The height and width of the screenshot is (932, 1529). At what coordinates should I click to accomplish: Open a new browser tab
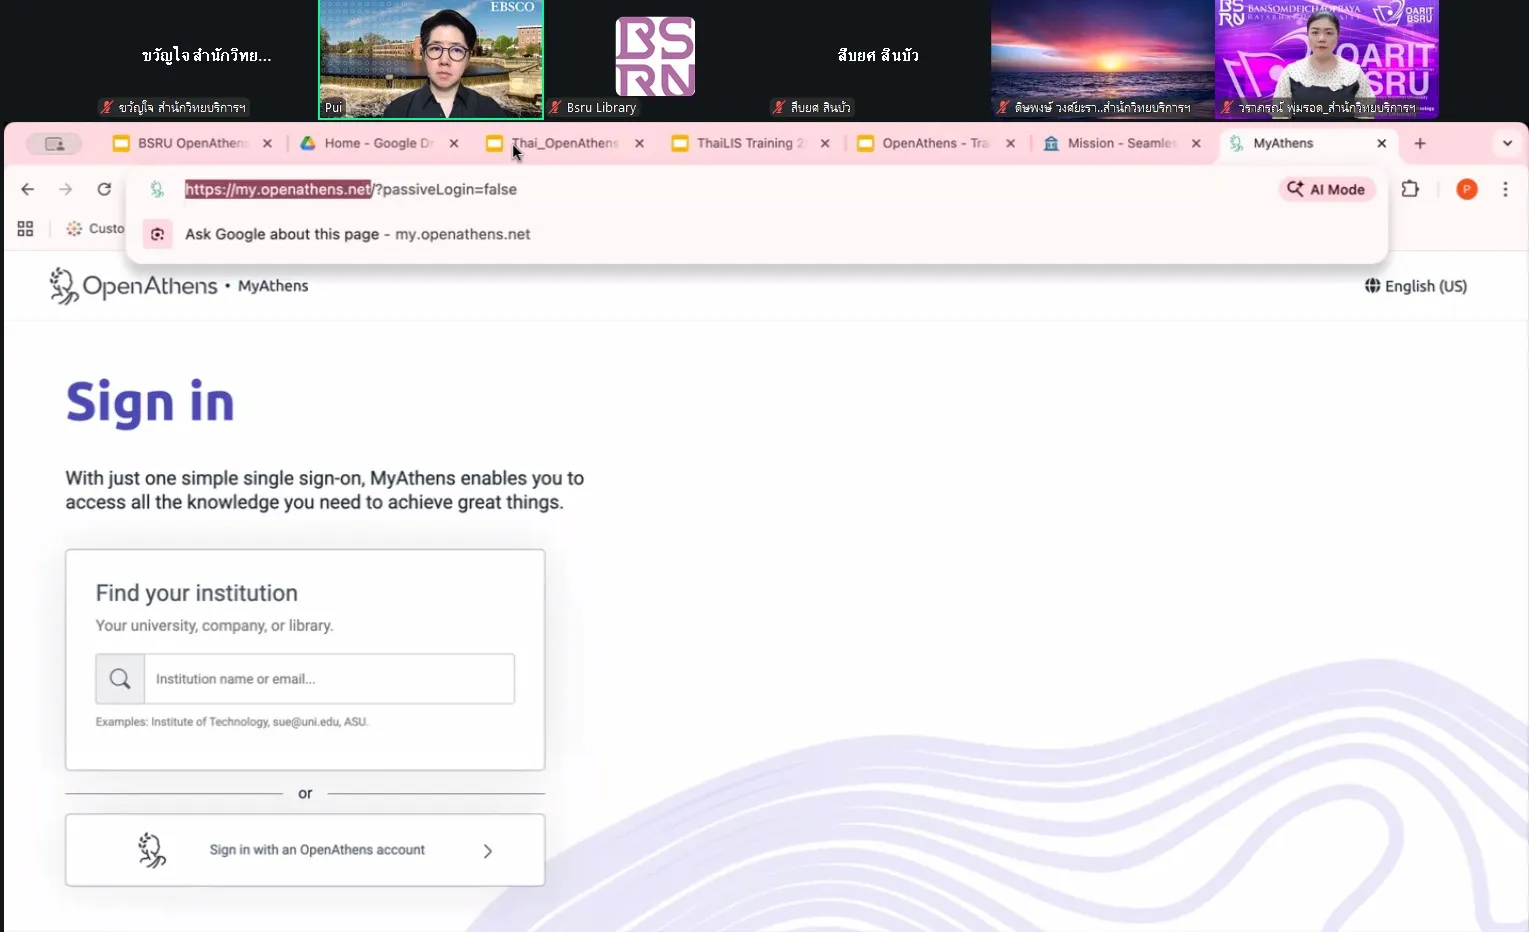pyautogui.click(x=1420, y=144)
